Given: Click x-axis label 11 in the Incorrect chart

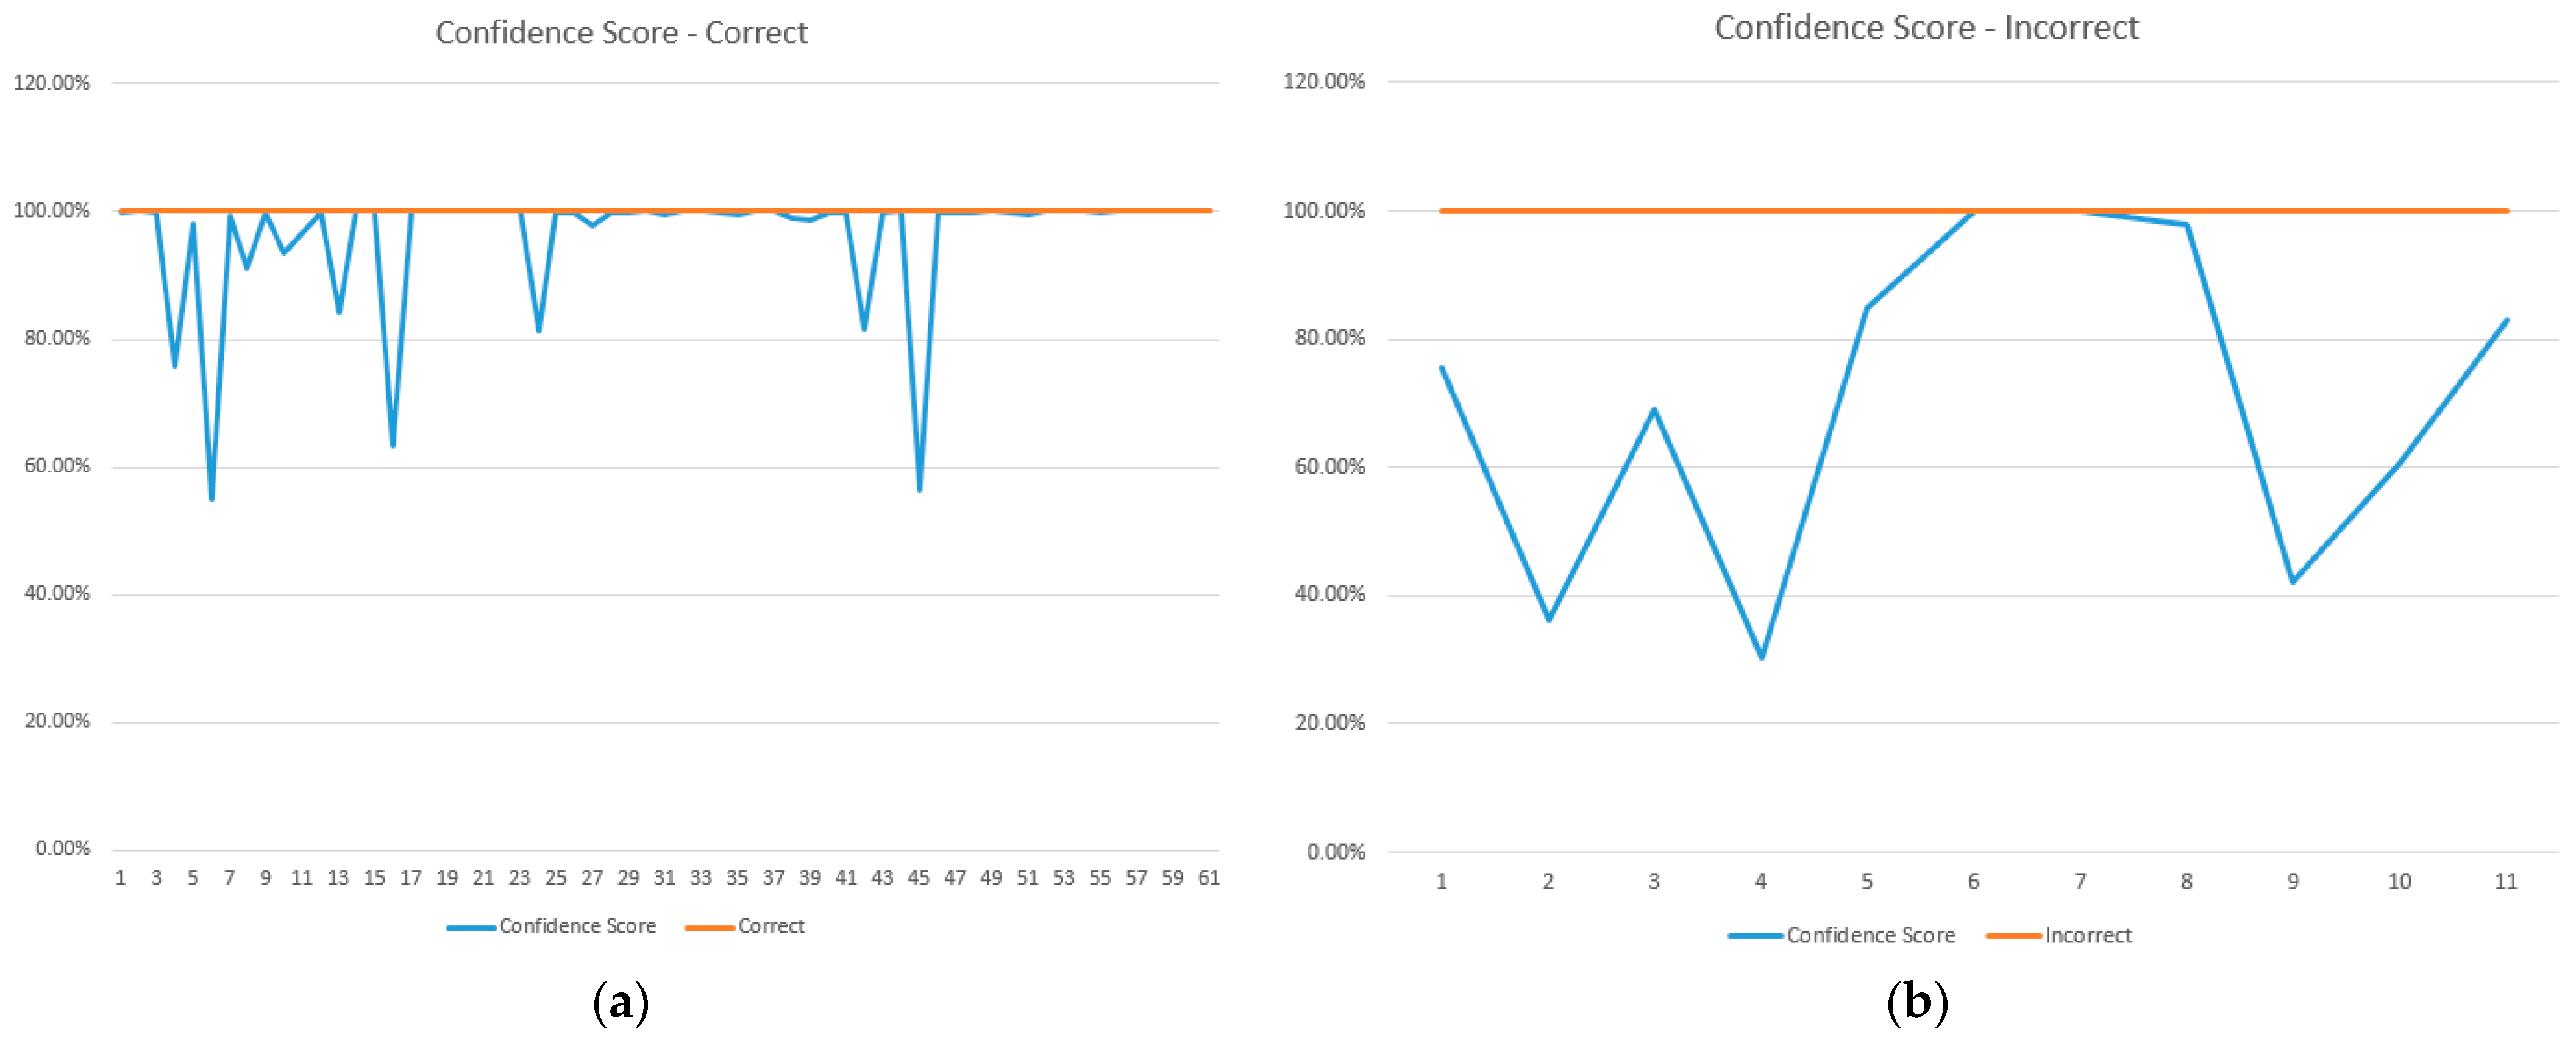Looking at the screenshot, I should pyautogui.click(x=2505, y=881).
